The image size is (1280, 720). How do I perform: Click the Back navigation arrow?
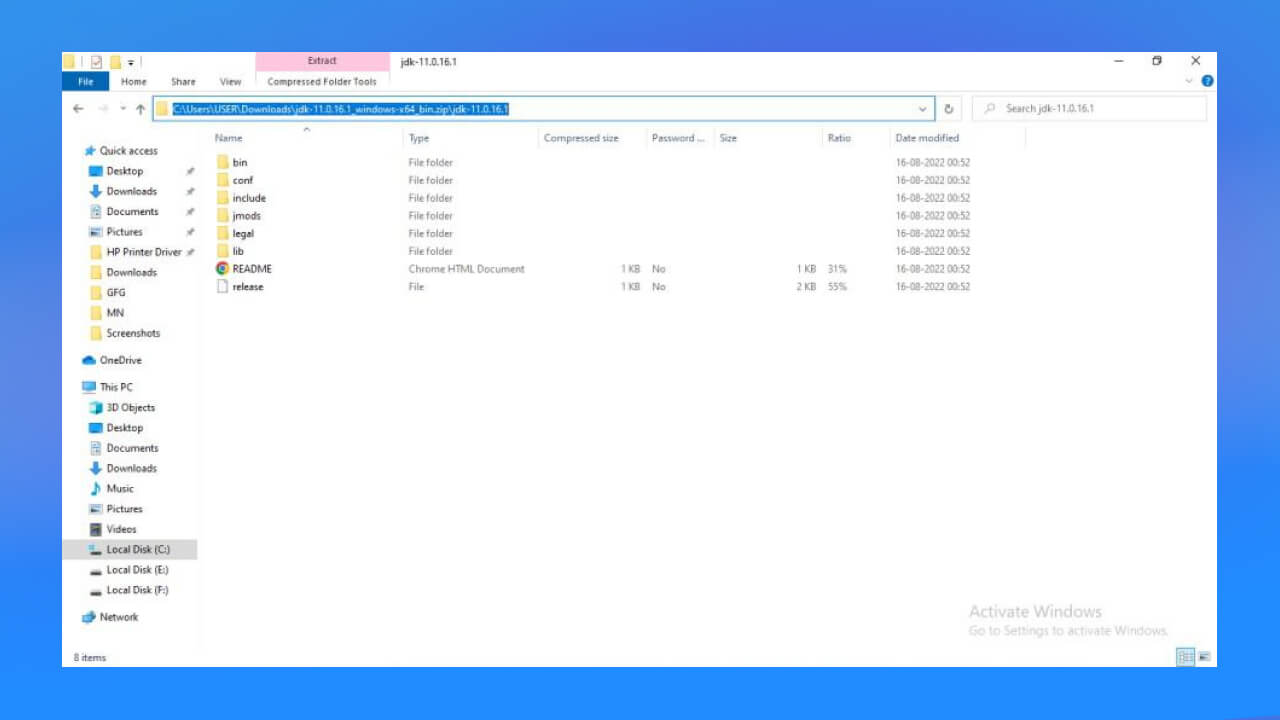(x=79, y=109)
